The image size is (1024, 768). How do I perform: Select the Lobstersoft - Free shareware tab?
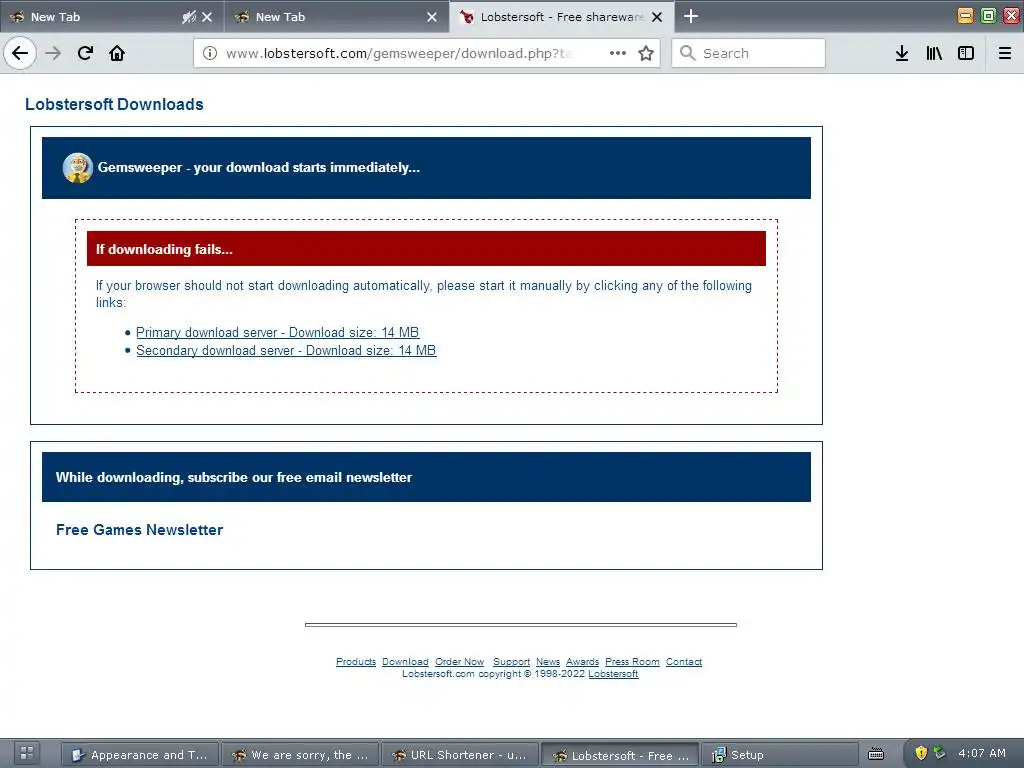pos(555,17)
